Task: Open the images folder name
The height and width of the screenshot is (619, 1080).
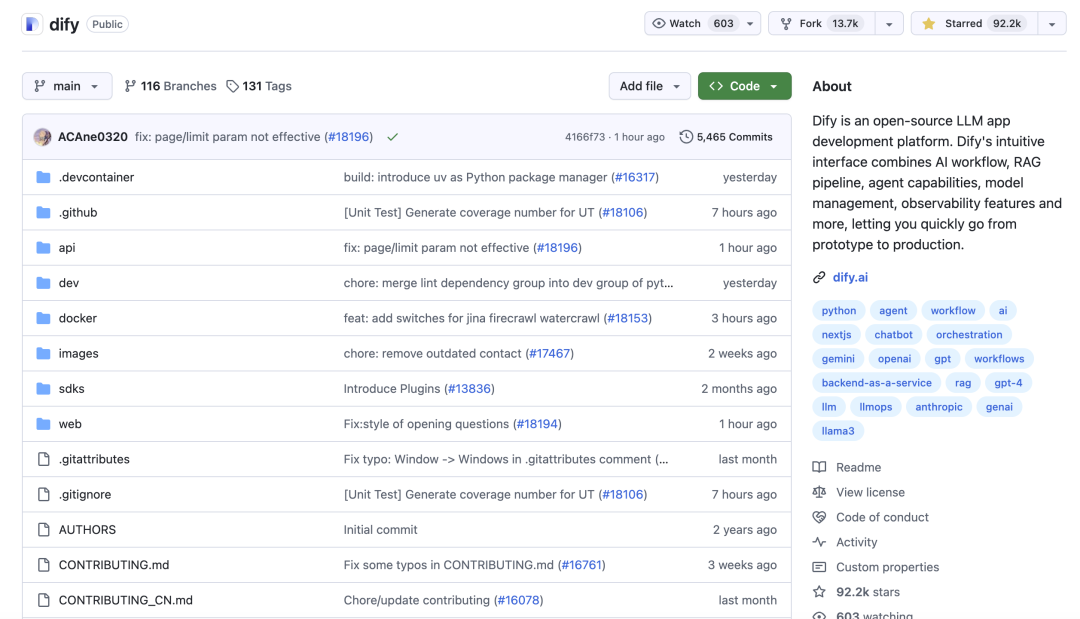Action: pos(79,353)
